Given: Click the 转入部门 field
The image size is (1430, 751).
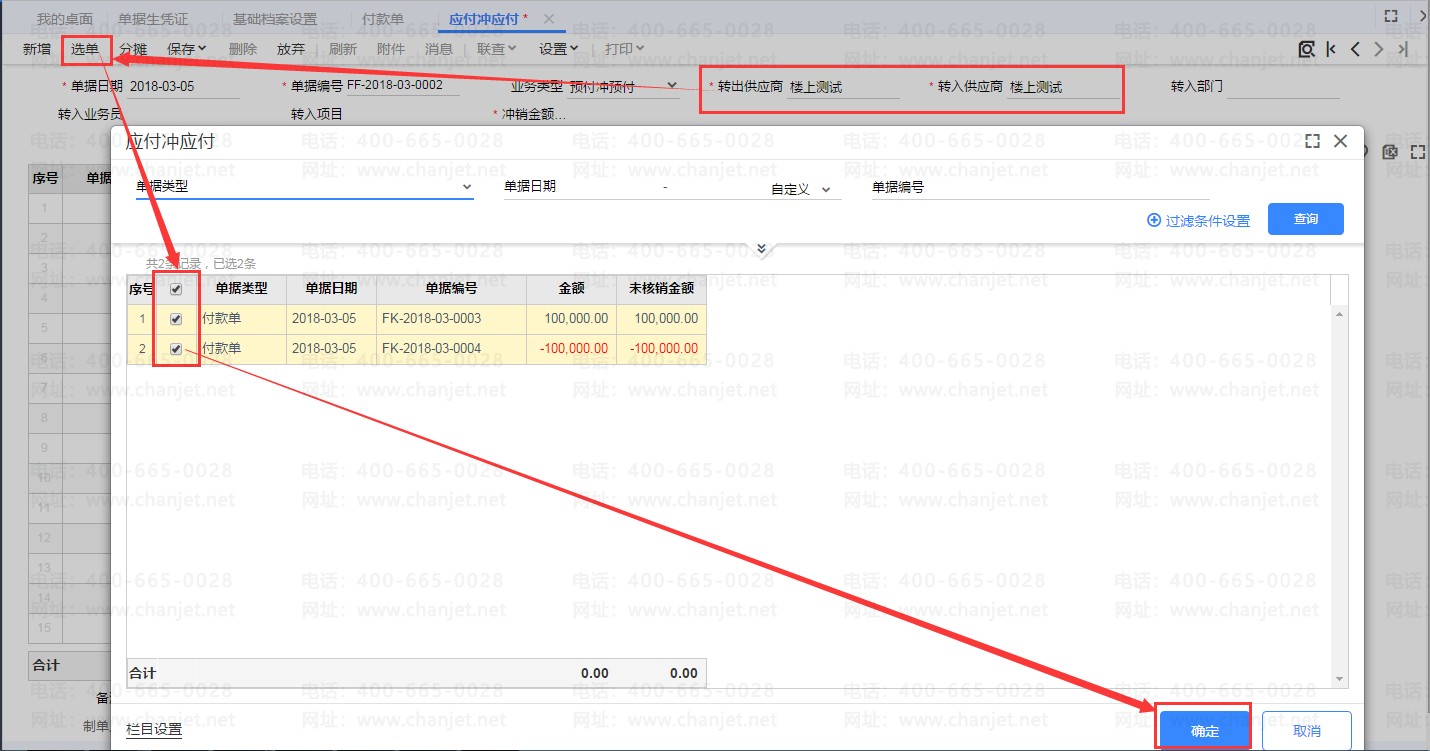Looking at the screenshot, I should (x=1283, y=87).
